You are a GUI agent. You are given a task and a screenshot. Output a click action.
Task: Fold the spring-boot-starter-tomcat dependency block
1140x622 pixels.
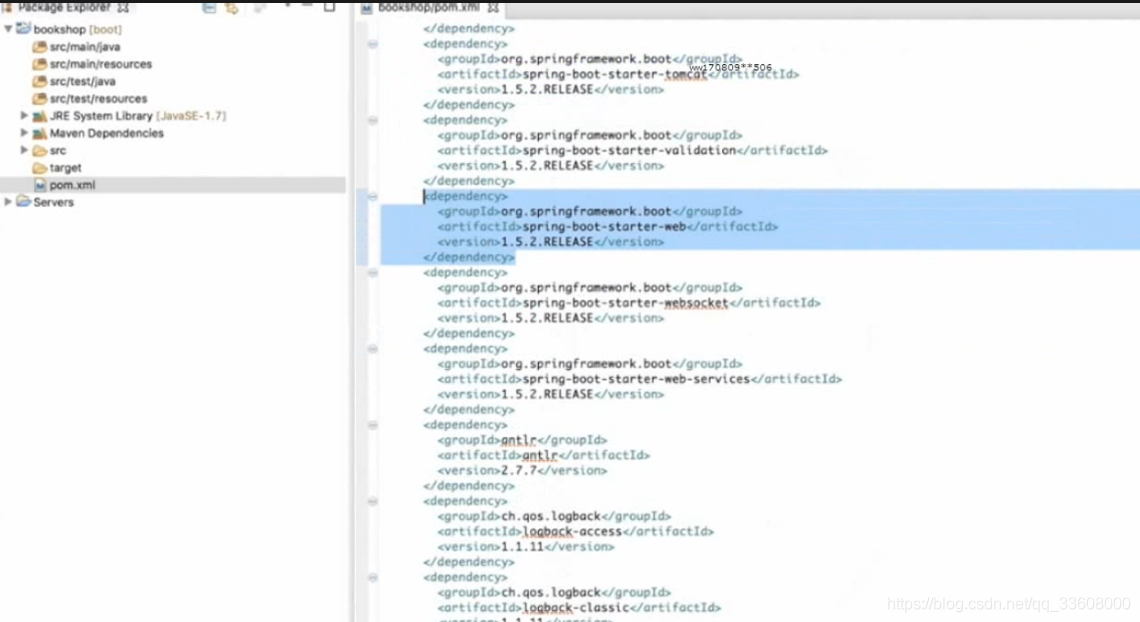pyautogui.click(x=372, y=44)
